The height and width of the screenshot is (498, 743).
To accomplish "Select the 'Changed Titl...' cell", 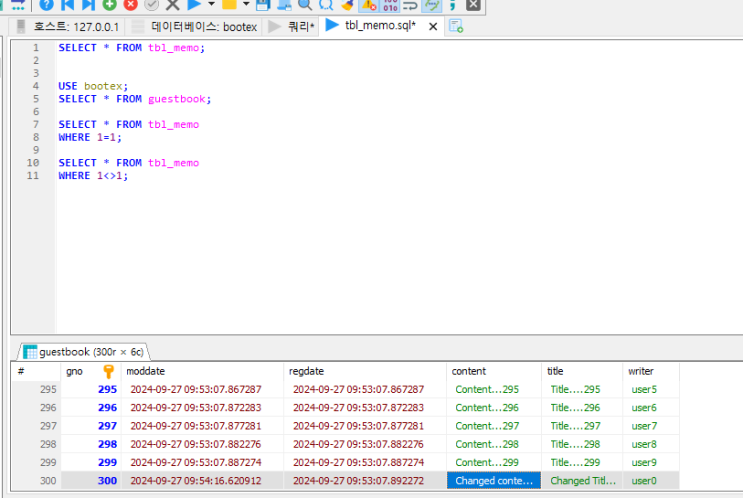I will point(582,480).
